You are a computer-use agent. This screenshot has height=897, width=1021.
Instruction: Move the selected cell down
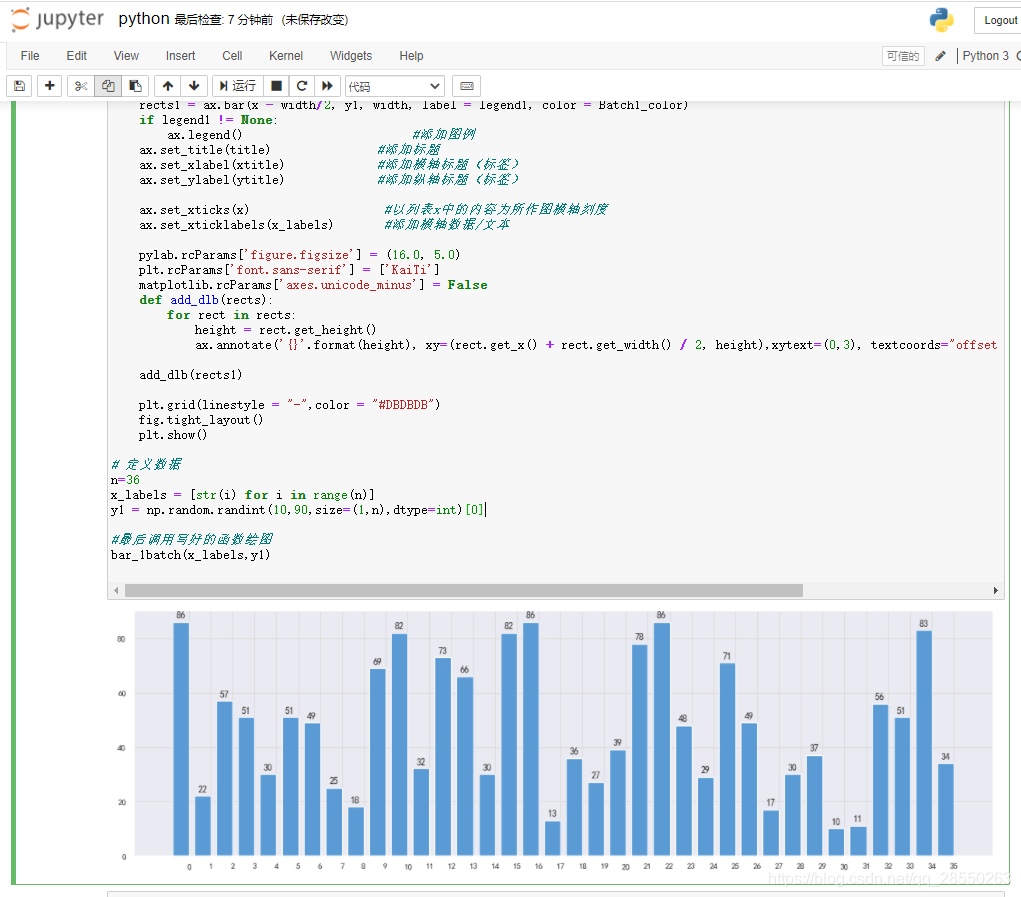[194, 86]
